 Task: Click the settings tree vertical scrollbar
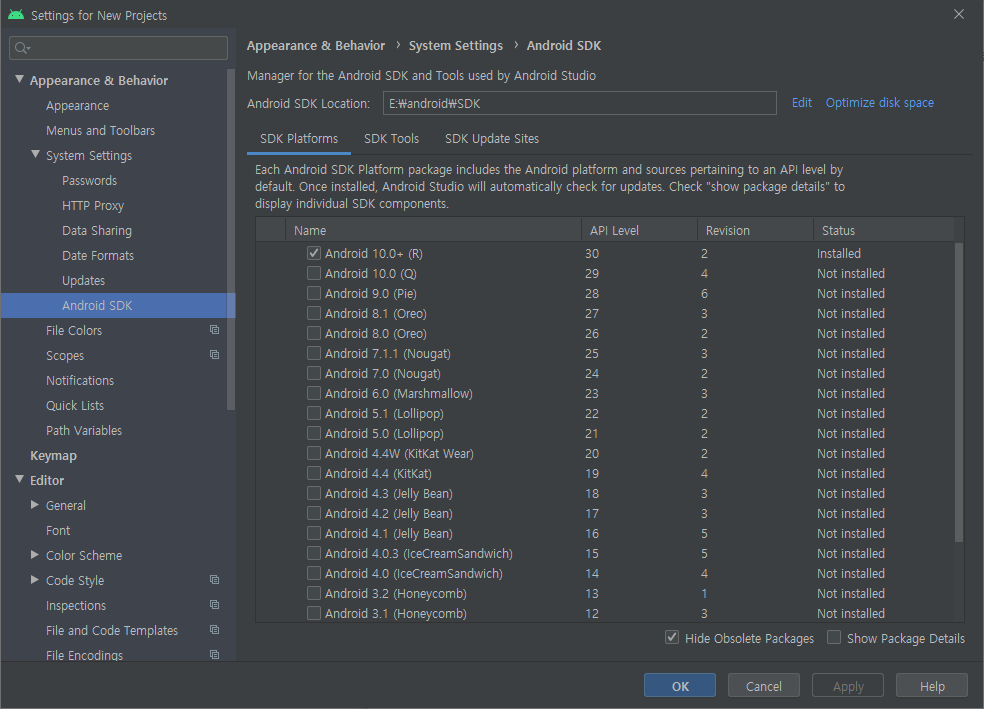[230, 238]
